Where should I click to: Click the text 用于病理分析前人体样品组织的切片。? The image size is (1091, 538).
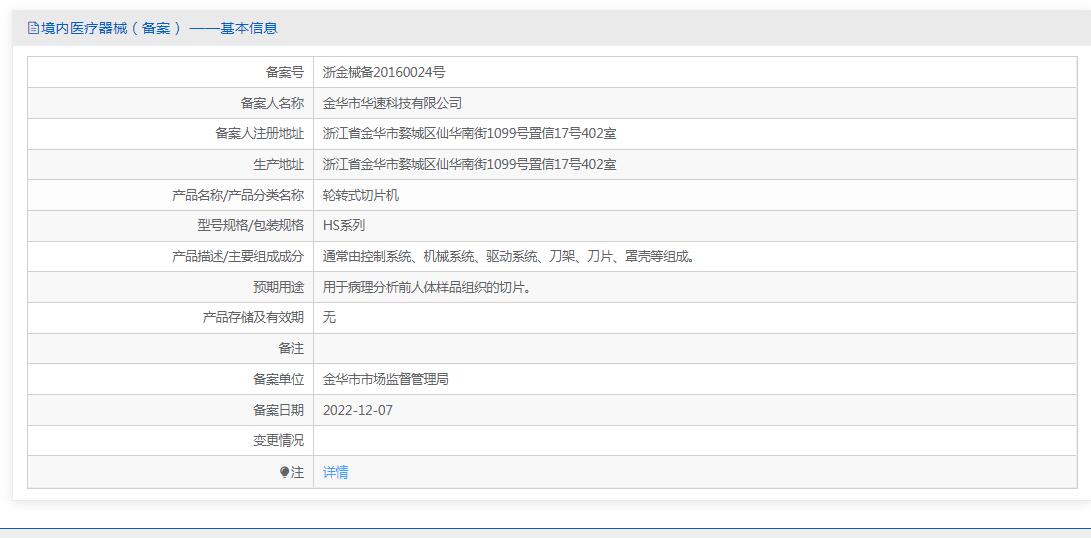[x=427, y=287]
